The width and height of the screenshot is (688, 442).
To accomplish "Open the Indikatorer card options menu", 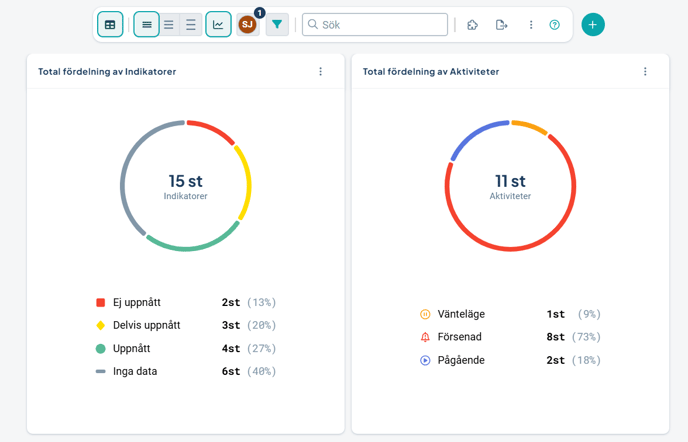I will click(x=321, y=72).
